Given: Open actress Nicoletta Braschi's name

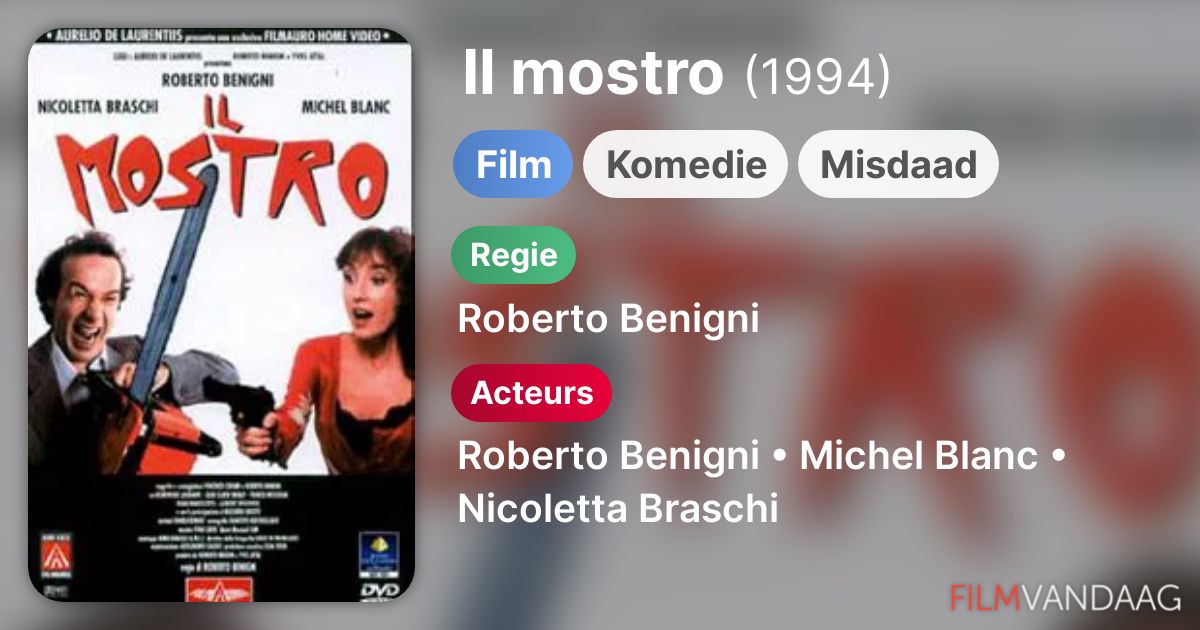Looking at the screenshot, I should coord(618,508).
